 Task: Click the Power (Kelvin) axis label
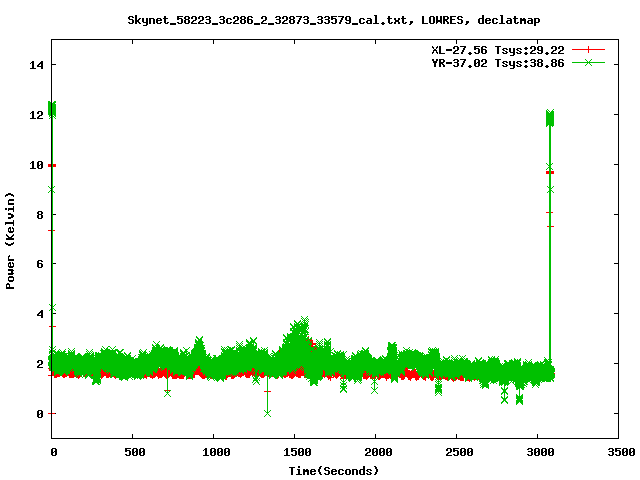(10, 241)
